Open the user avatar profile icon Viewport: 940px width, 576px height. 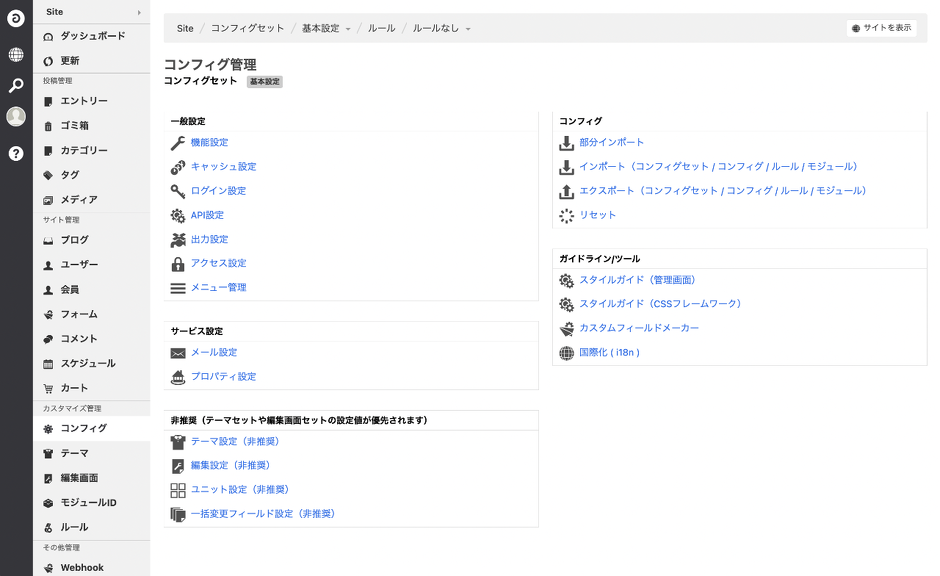[16, 117]
